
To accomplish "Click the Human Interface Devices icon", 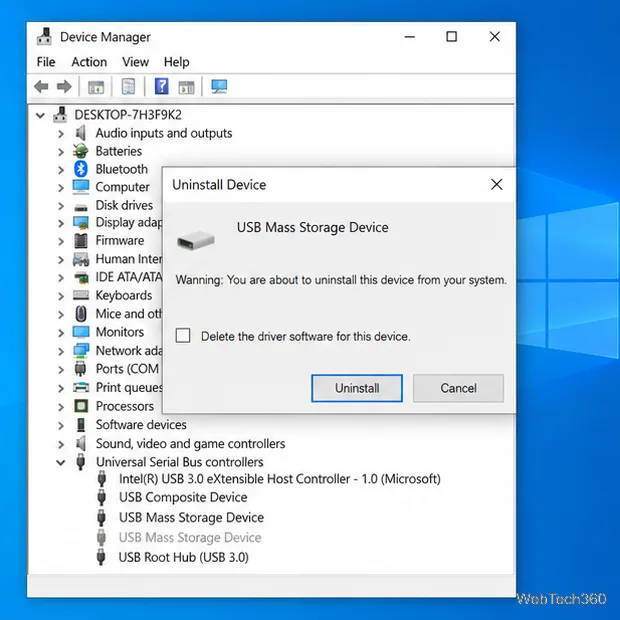I will click(81, 259).
